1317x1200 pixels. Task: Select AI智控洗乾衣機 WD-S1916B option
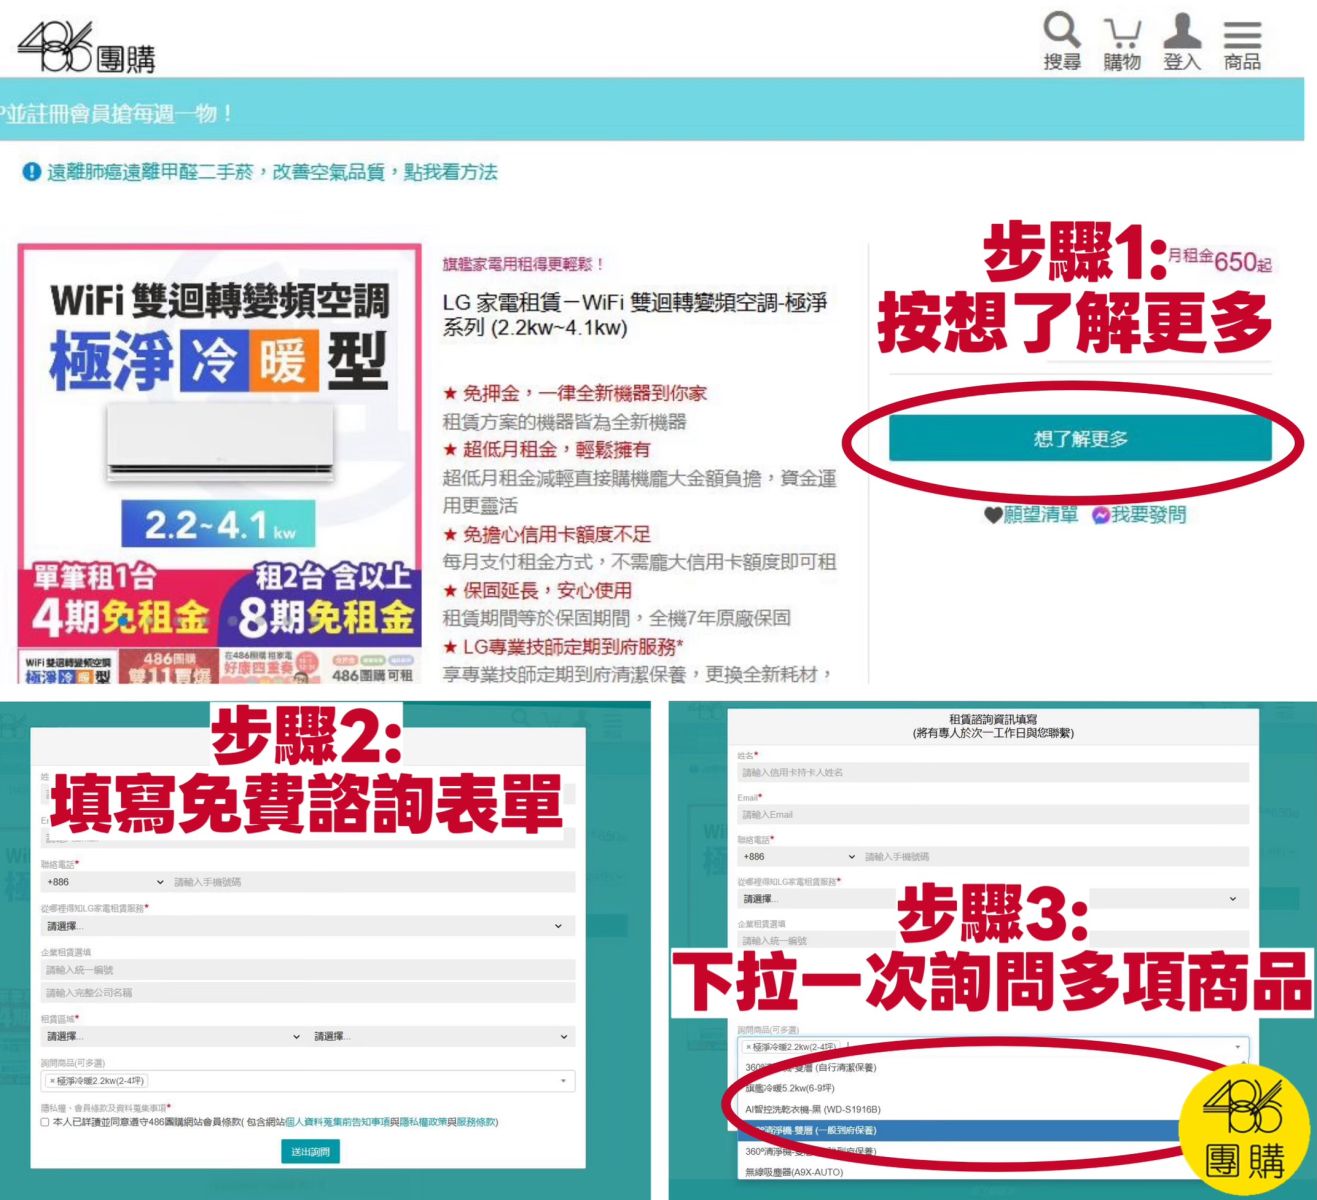[812, 1109]
